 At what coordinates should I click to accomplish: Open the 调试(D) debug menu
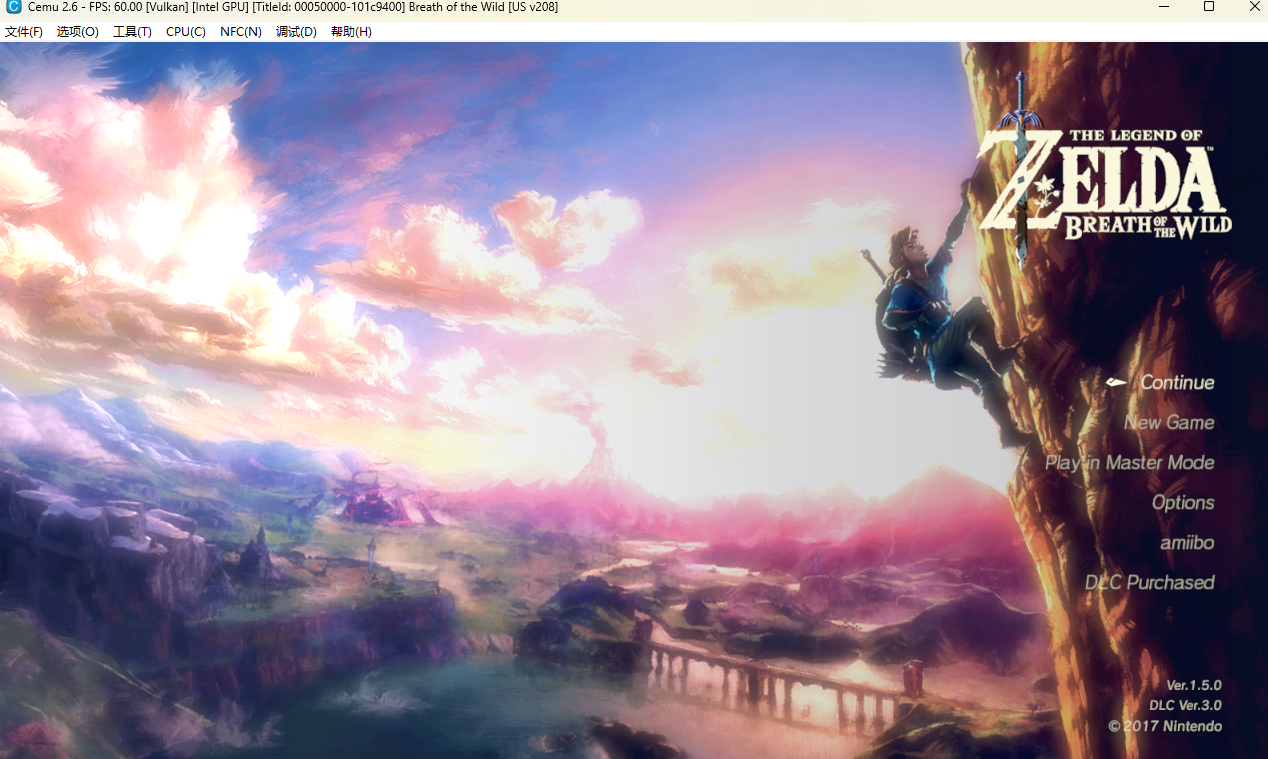[x=296, y=32]
